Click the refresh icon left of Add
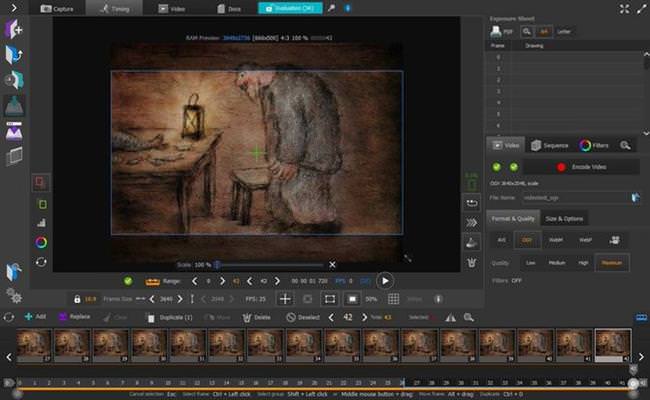Screen dimensions: 650x400 coord(9,317)
